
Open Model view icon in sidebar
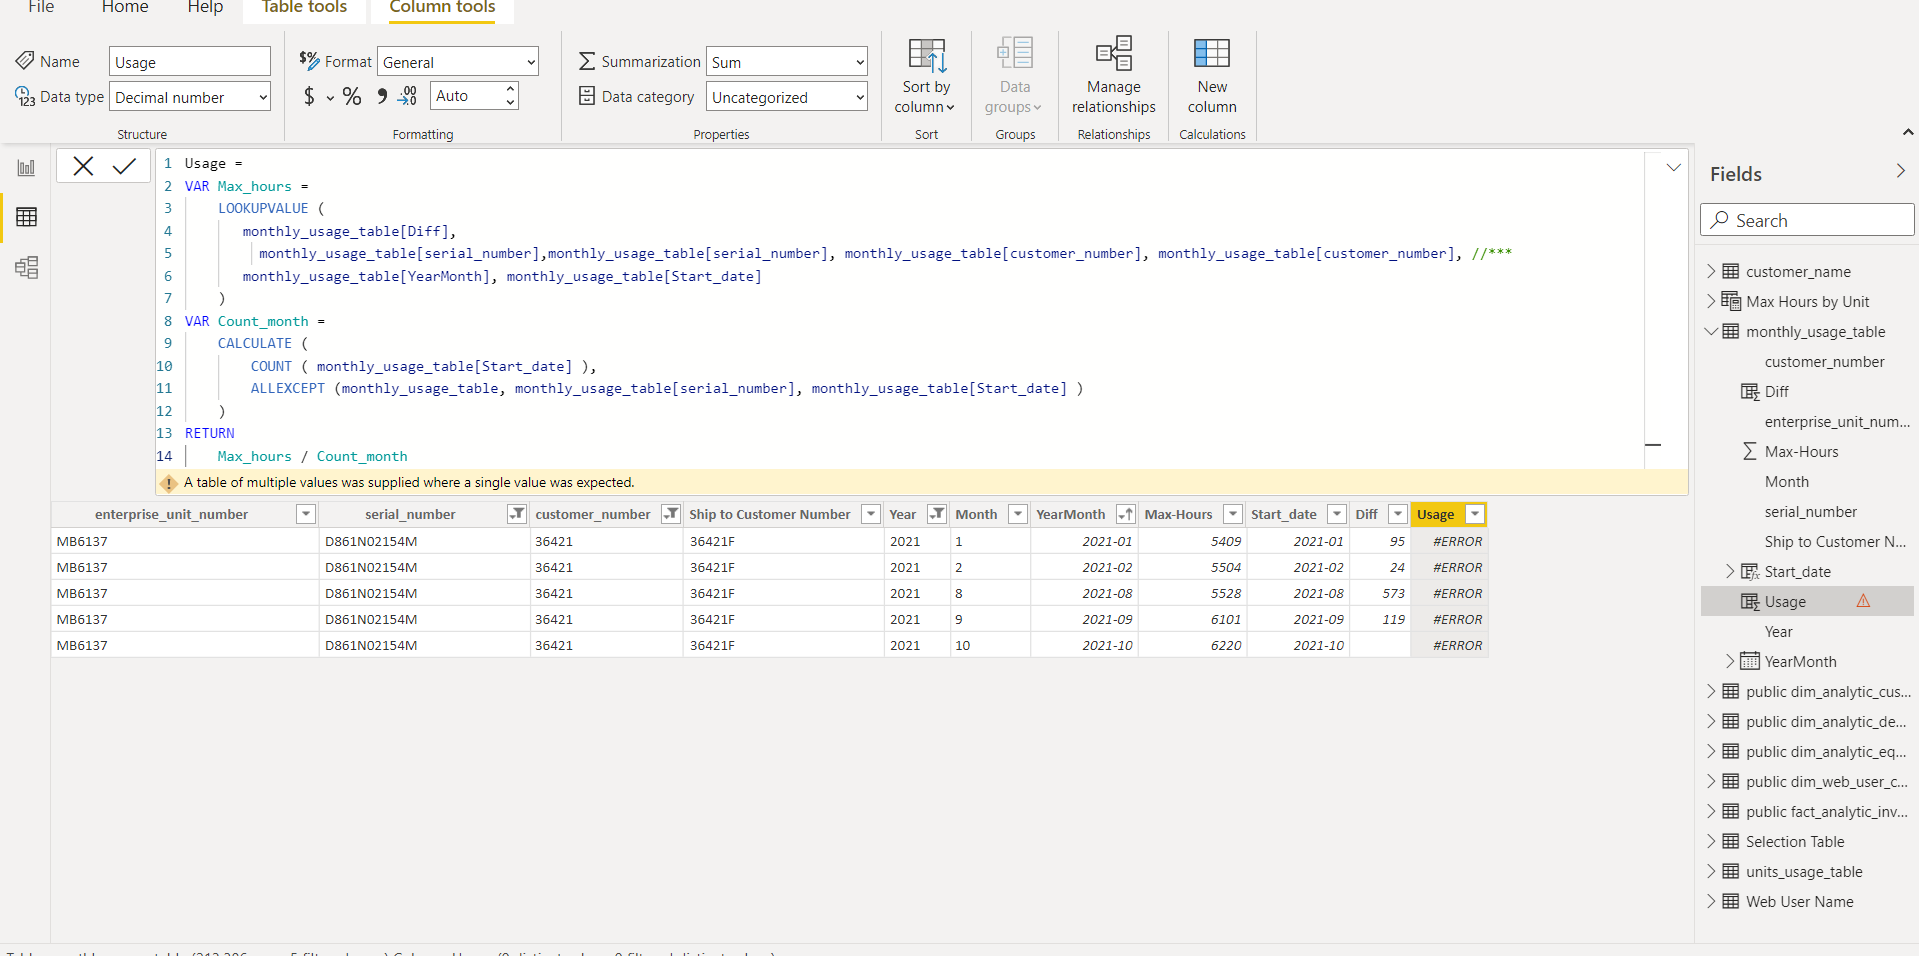point(26,267)
